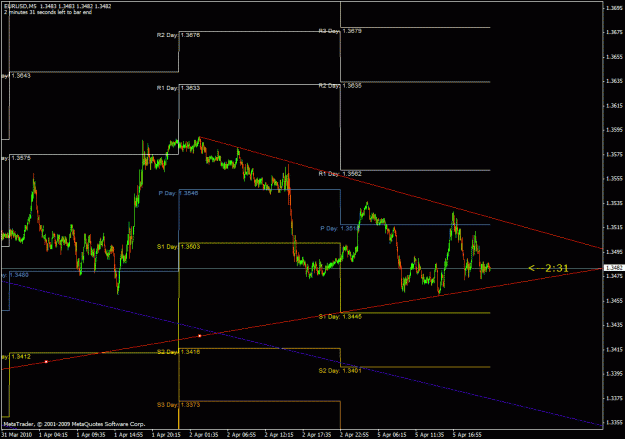Click 1.3595 on the price axis
The height and width of the screenshot is (439, 625).
tap(614, 130)
